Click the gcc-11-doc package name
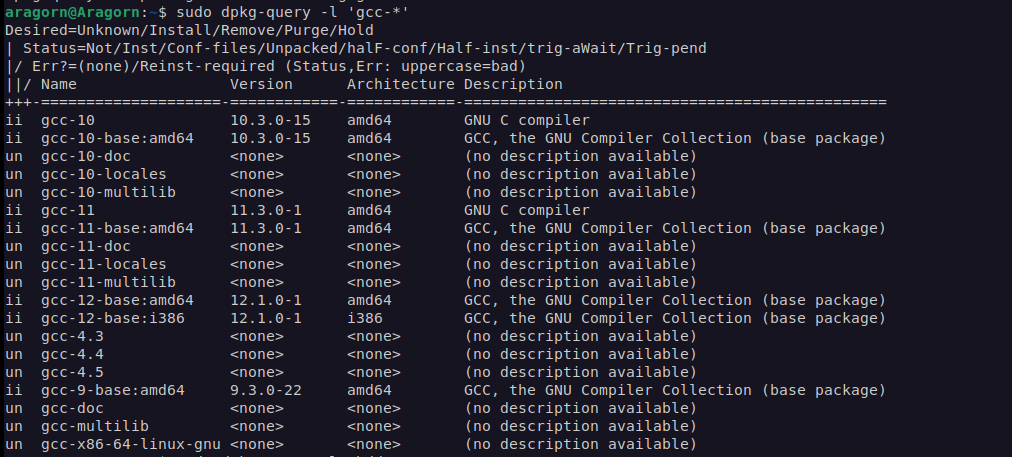The height and width of the screenshot is (457, 1012). [x=86, y=246]
